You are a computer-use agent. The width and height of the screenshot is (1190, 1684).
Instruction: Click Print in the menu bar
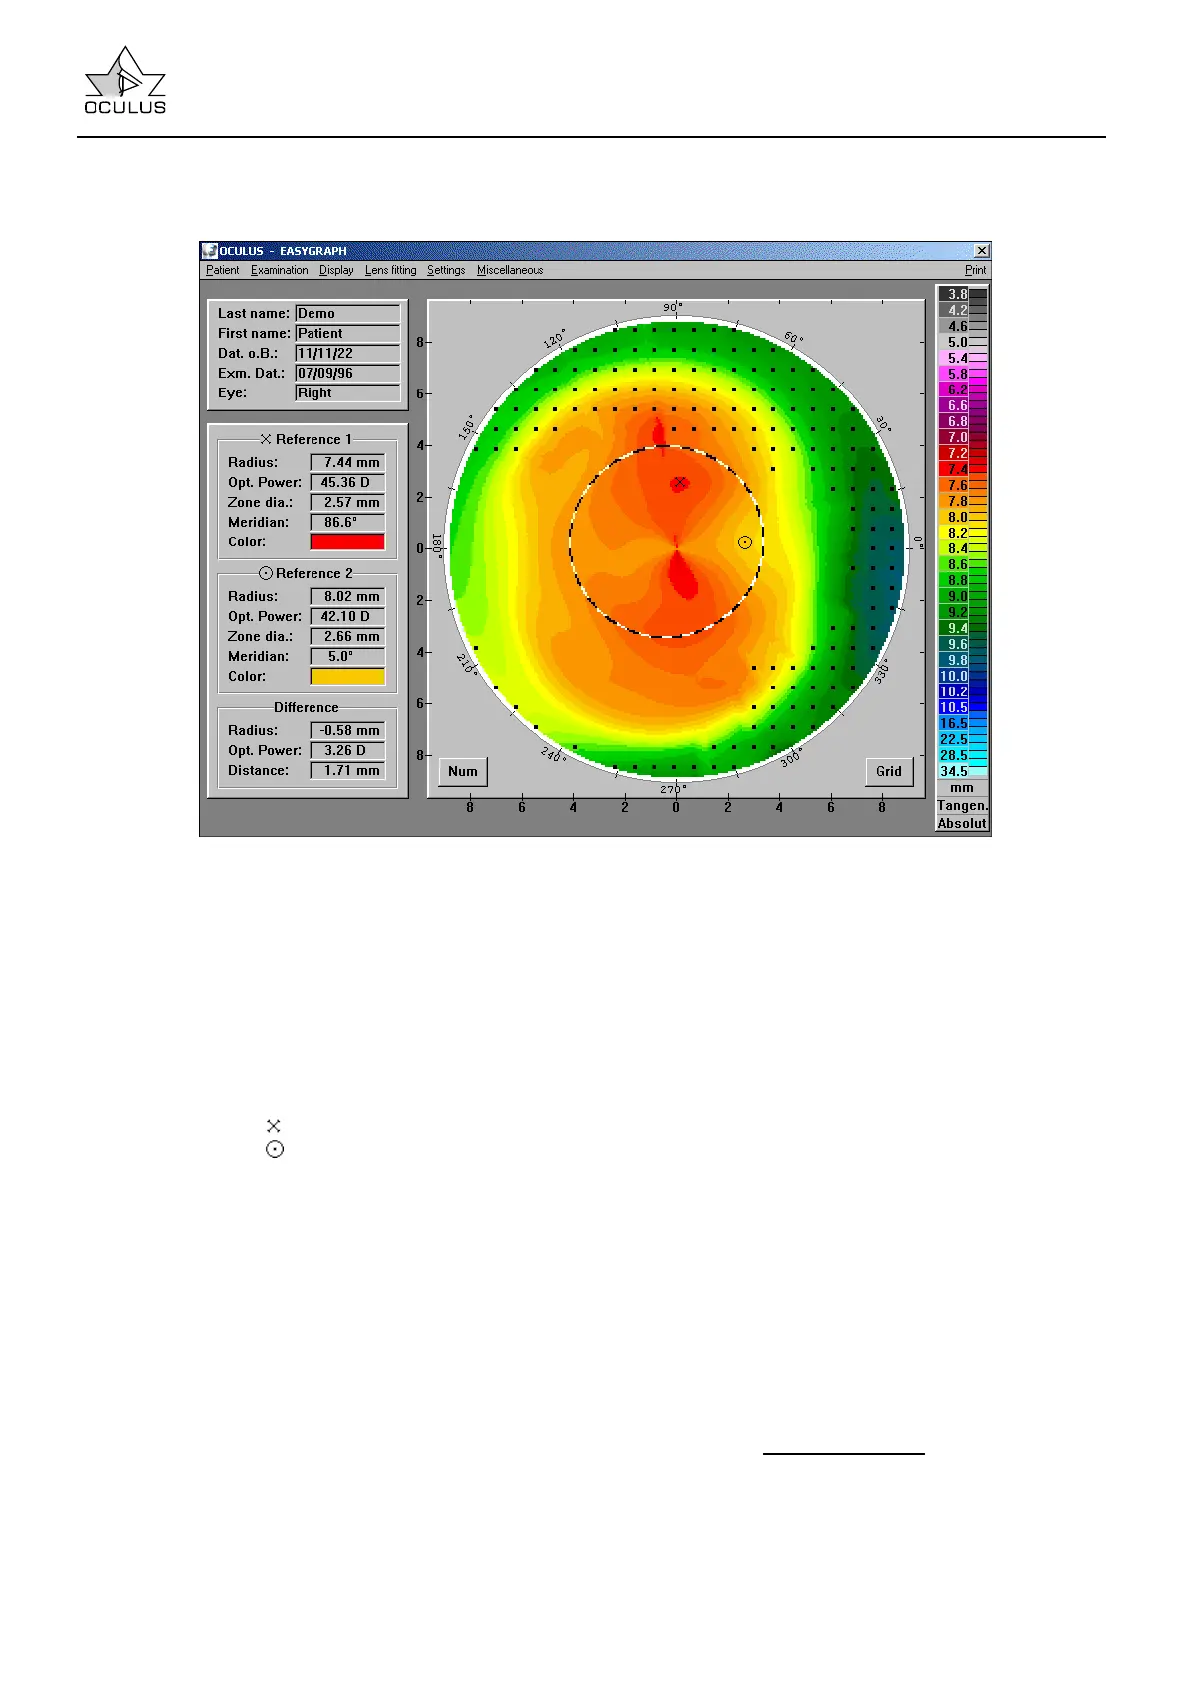[975, 270]
